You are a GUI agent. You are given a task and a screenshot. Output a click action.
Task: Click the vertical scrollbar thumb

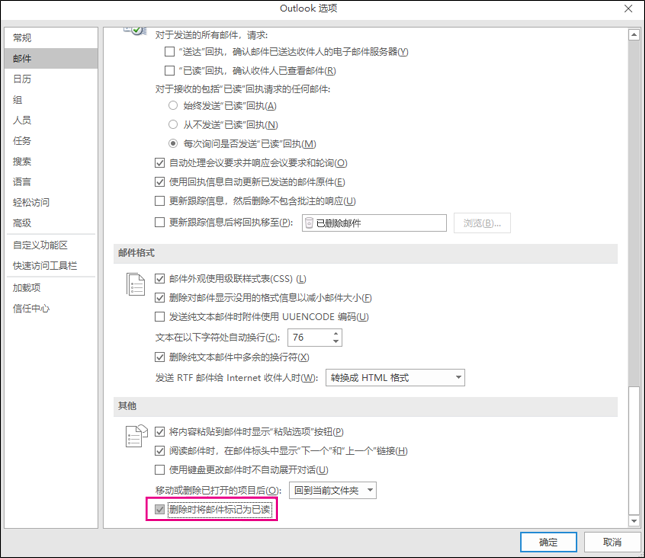(634, 450)
